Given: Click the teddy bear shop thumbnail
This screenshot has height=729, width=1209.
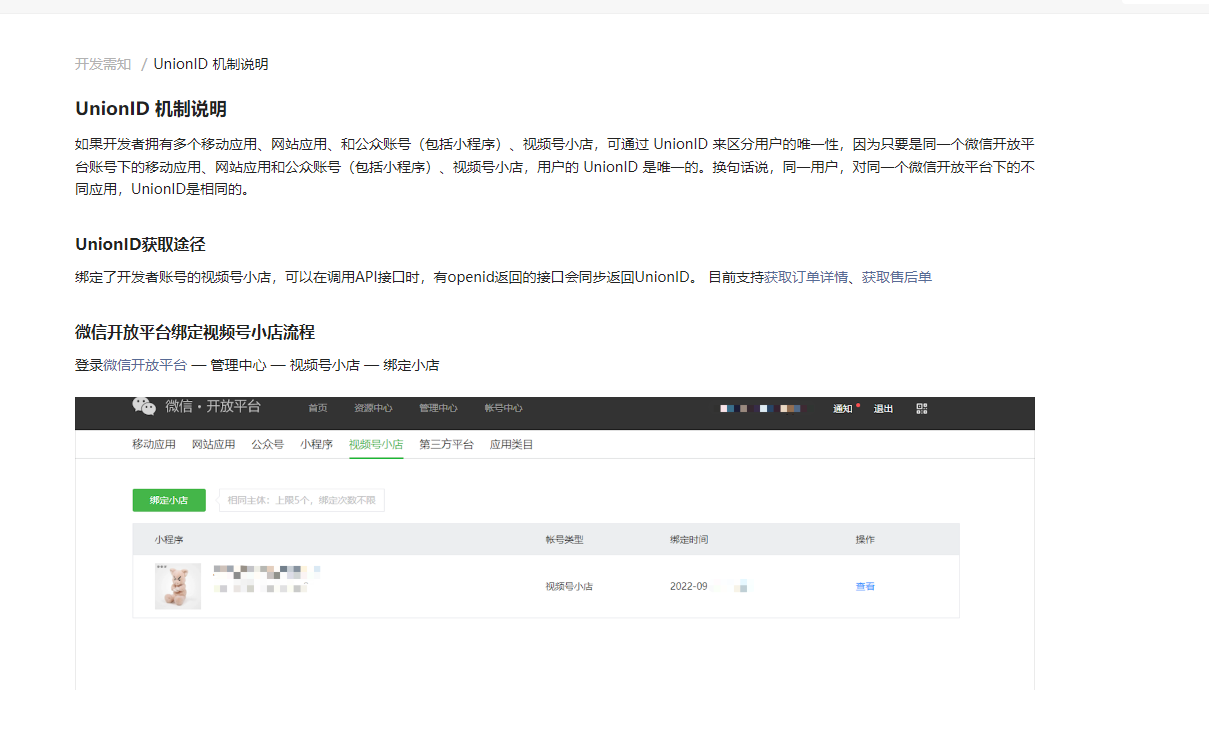Looking at the screenshot, I should click(178, 586).
